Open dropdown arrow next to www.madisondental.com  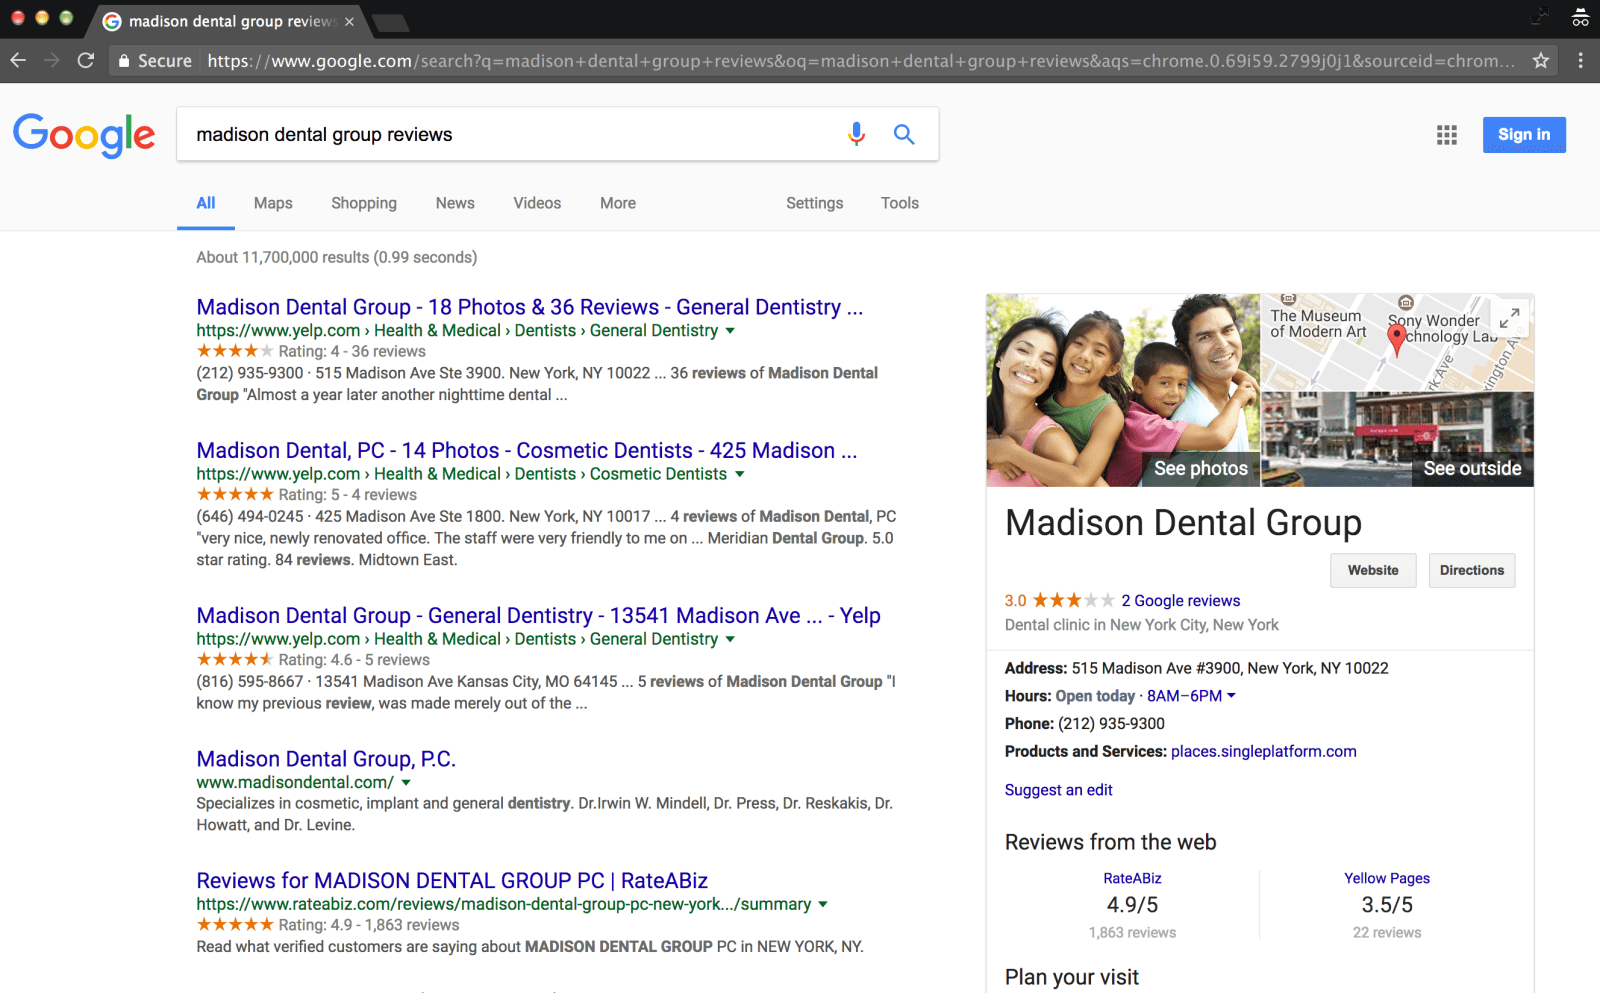click(x=406, y=783)
